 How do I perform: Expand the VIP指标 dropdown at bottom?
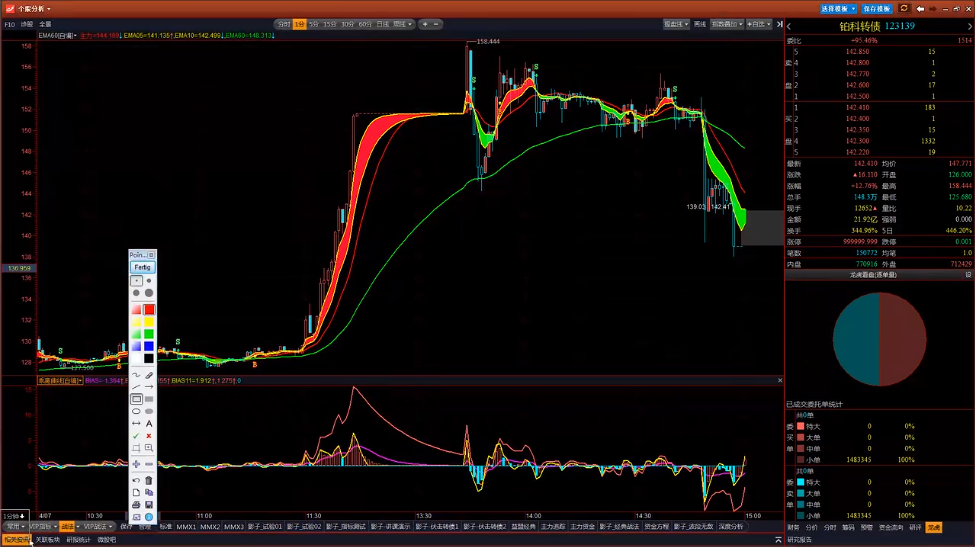click(x=43, y=526)
